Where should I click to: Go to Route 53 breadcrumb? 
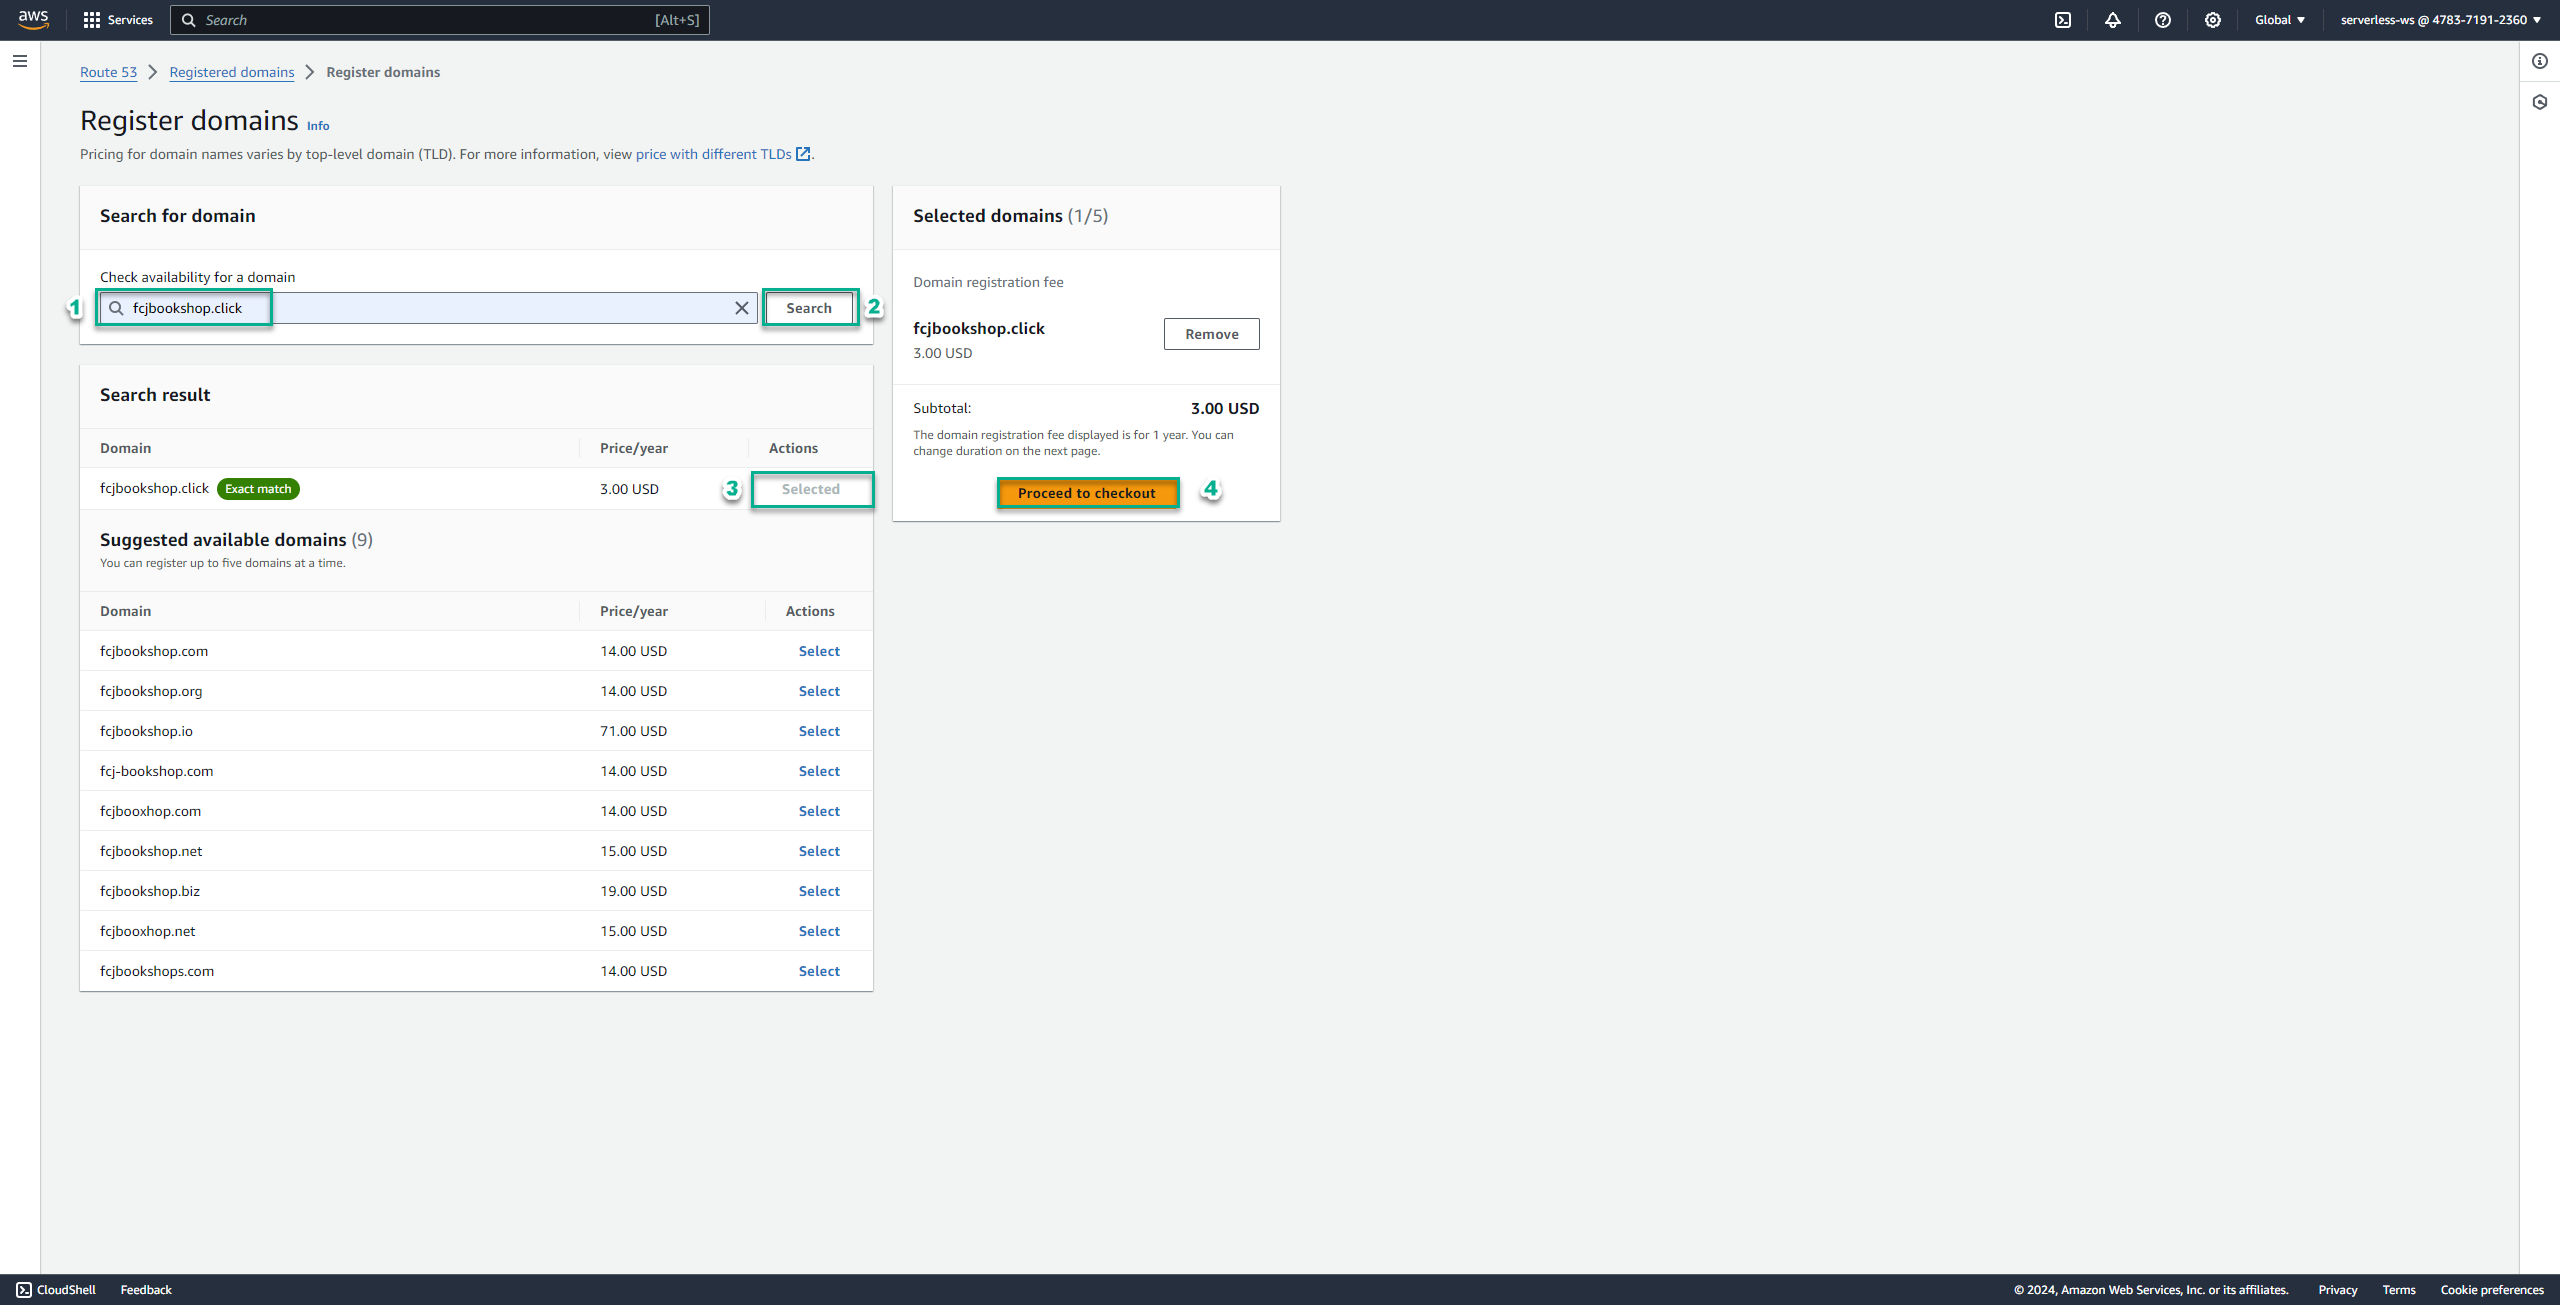[x=108, y=72]
